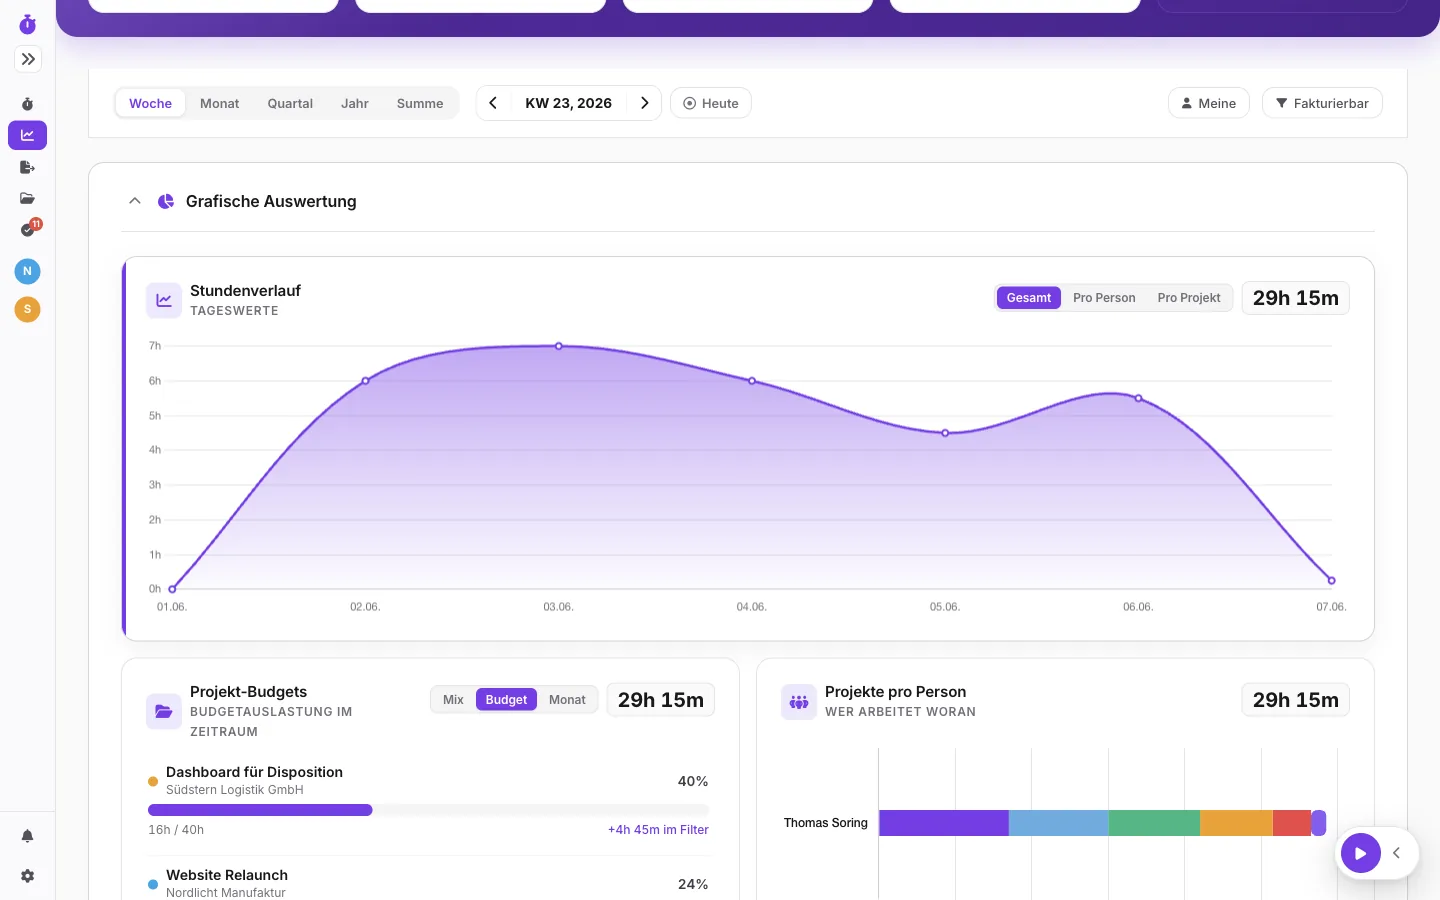Switch Projekt-Budgets to Monat view

tap(567, 700)
